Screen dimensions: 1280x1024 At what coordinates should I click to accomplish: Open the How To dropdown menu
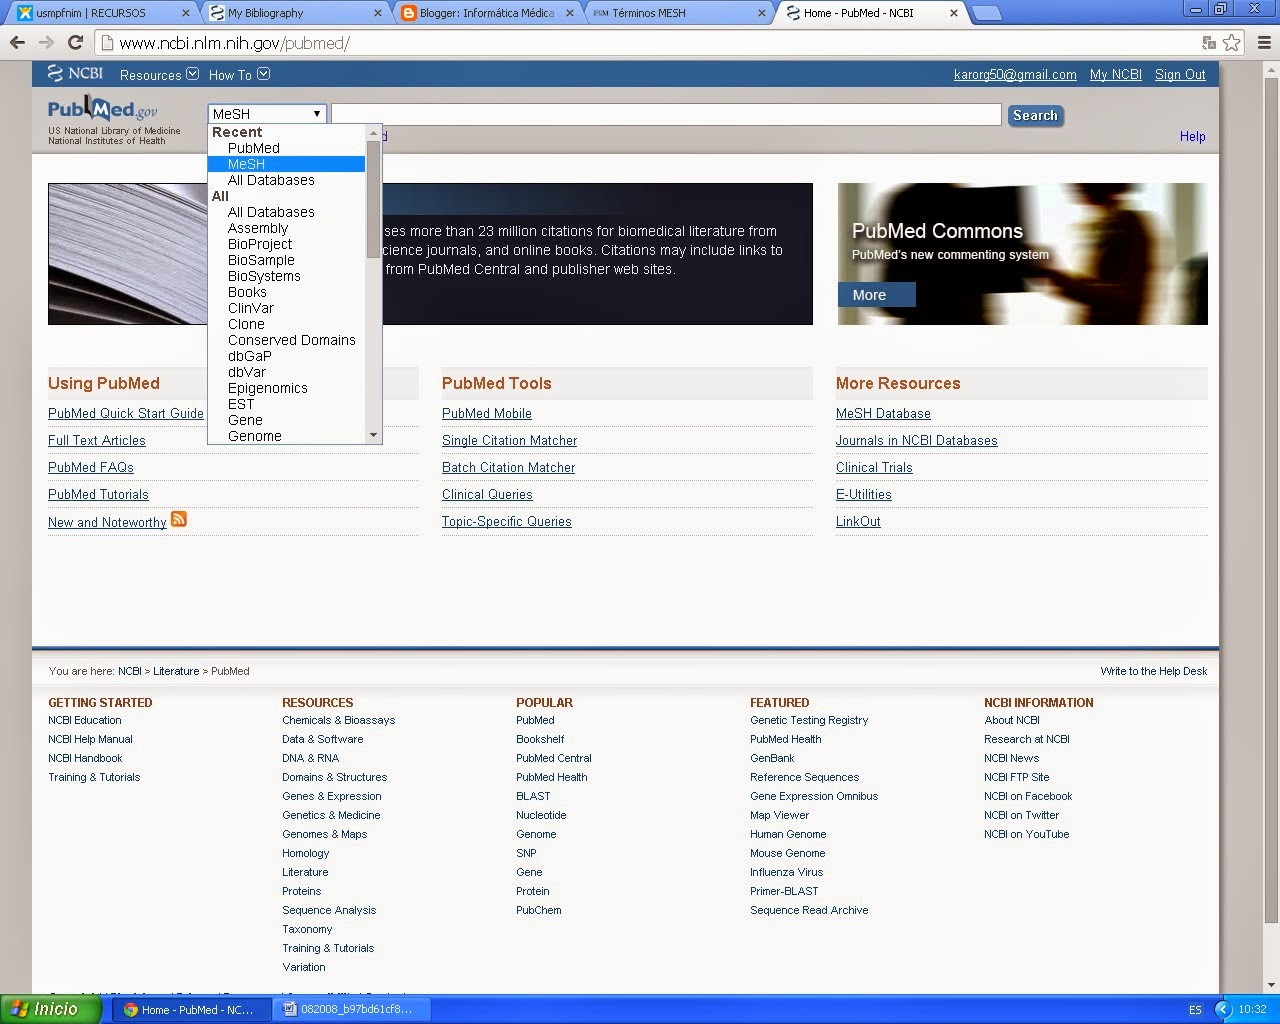tap(238, 74)
